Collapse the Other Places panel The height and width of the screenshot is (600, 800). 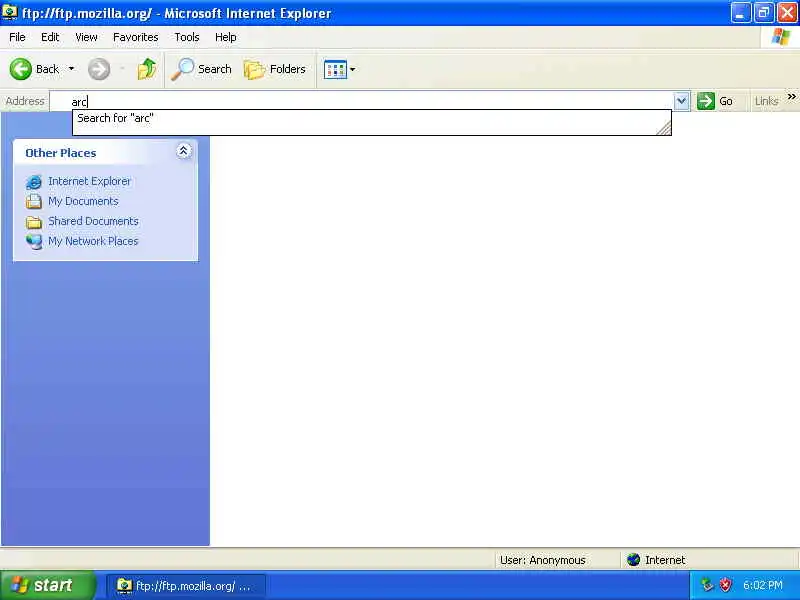coord(183,151)
